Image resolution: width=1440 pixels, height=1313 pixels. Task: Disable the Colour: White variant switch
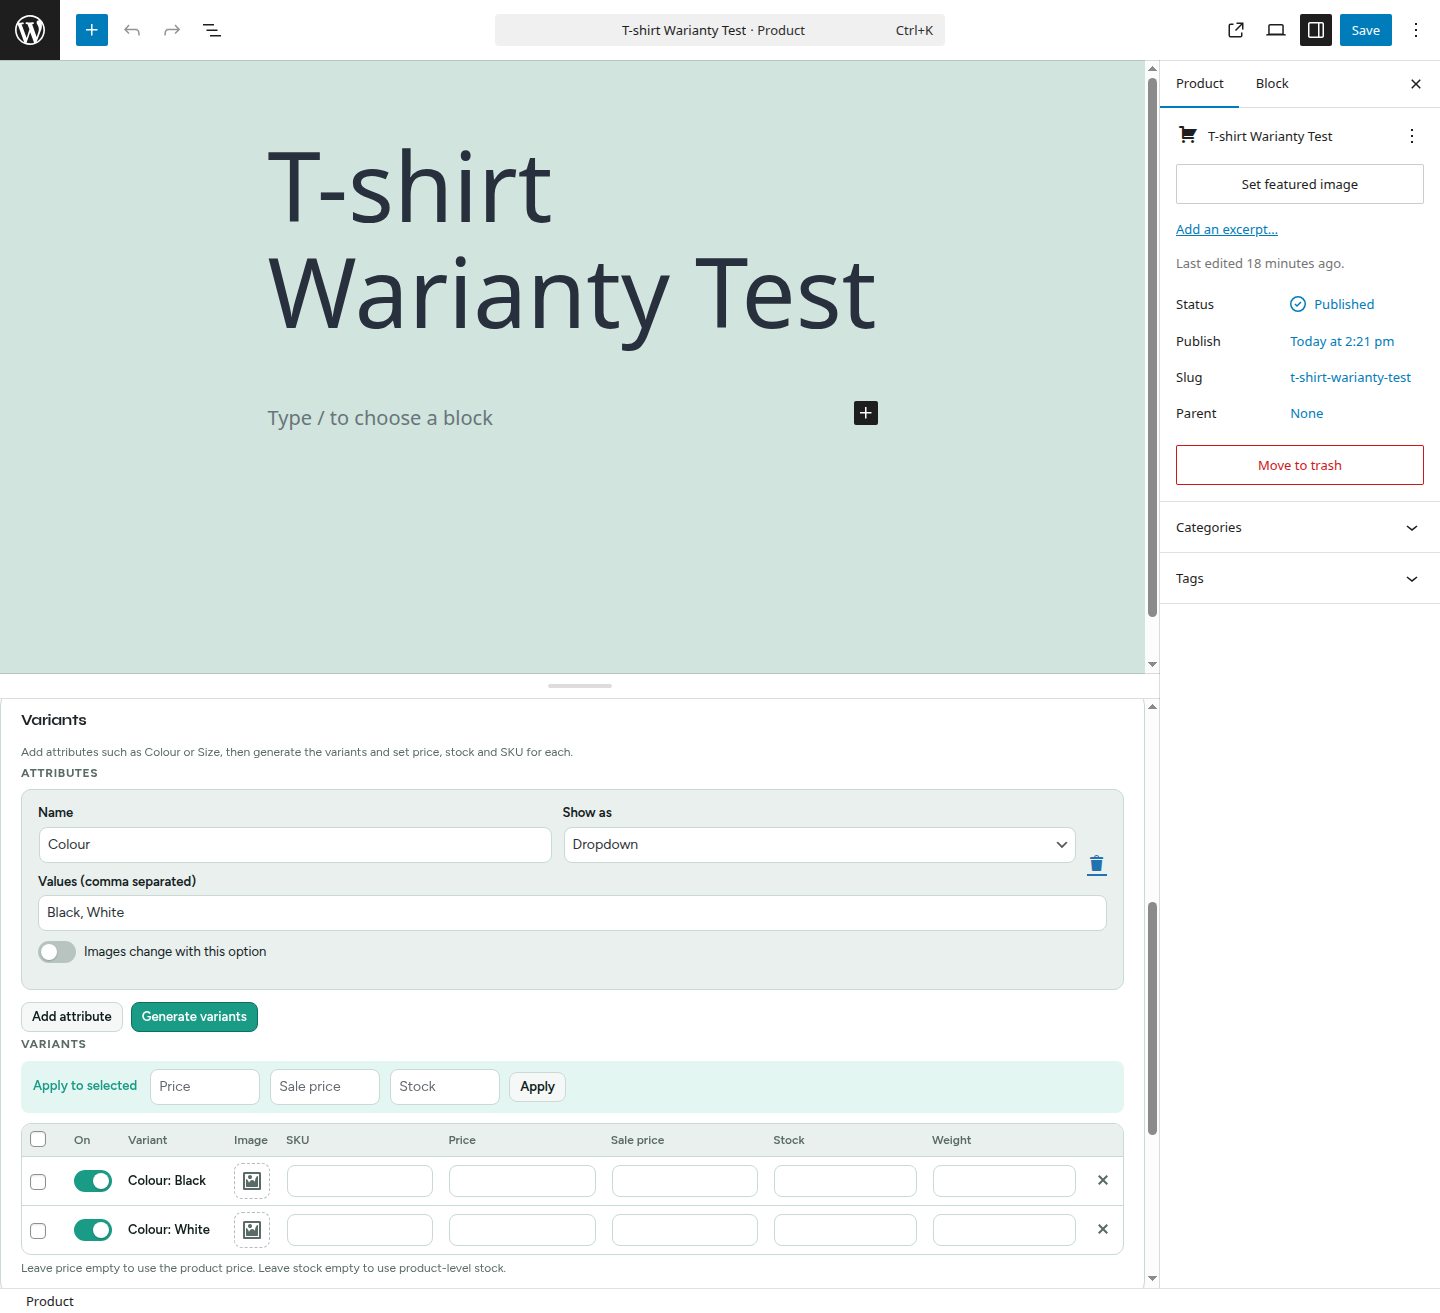pyautogui.click(x=93, y=1230)
